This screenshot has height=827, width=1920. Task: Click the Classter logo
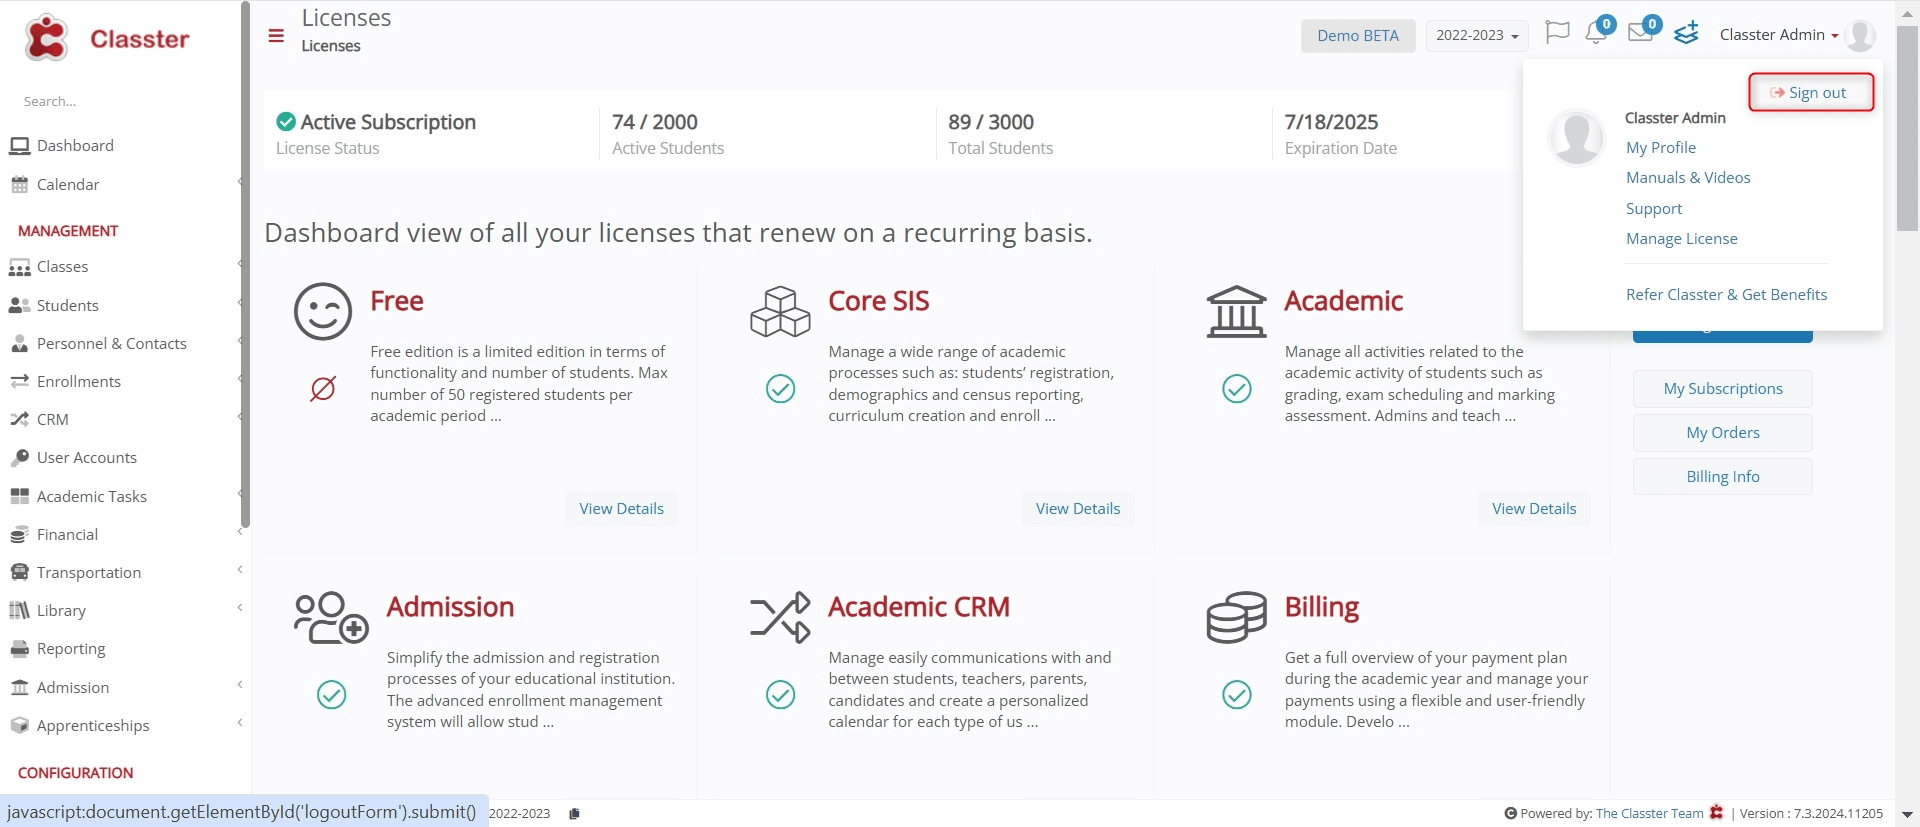(x=108, y=38)
